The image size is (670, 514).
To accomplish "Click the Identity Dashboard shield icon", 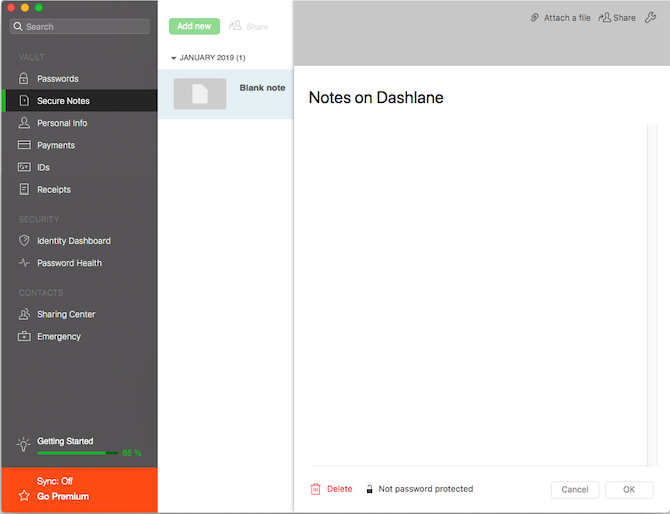I will pos(24,241).
